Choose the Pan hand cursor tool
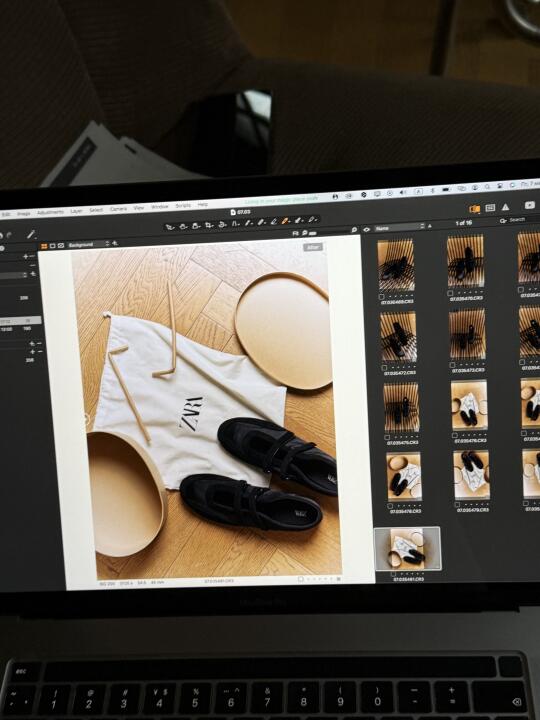The image size is (540, 720). 183,226
